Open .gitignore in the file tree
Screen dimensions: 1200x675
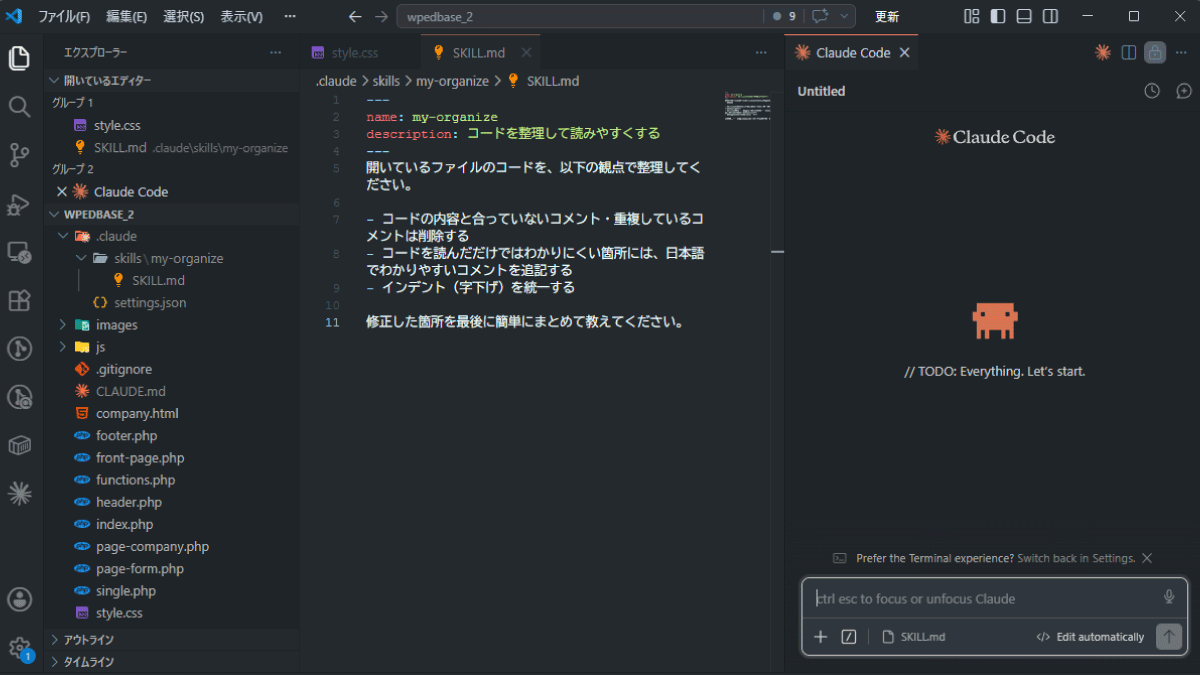point(124,369)
